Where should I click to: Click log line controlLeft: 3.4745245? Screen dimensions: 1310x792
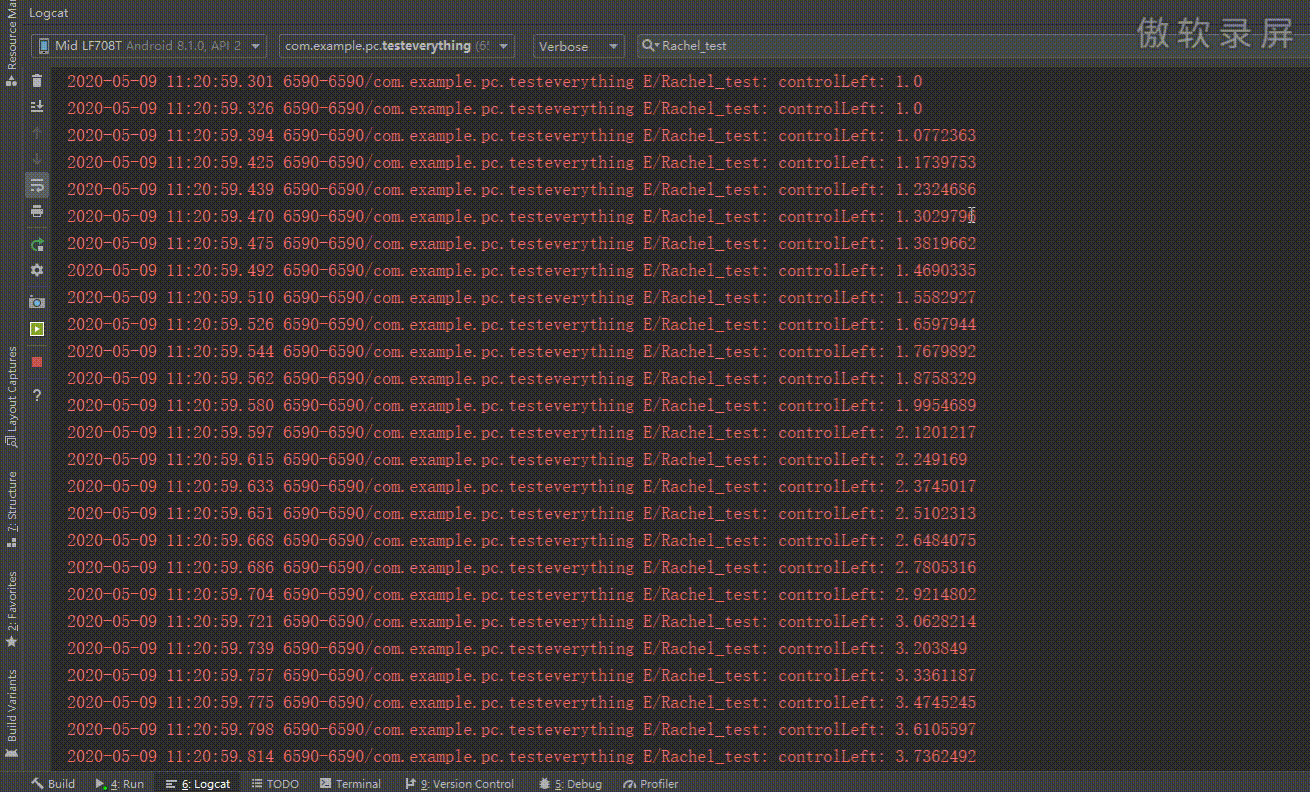(x=521, y=702)
